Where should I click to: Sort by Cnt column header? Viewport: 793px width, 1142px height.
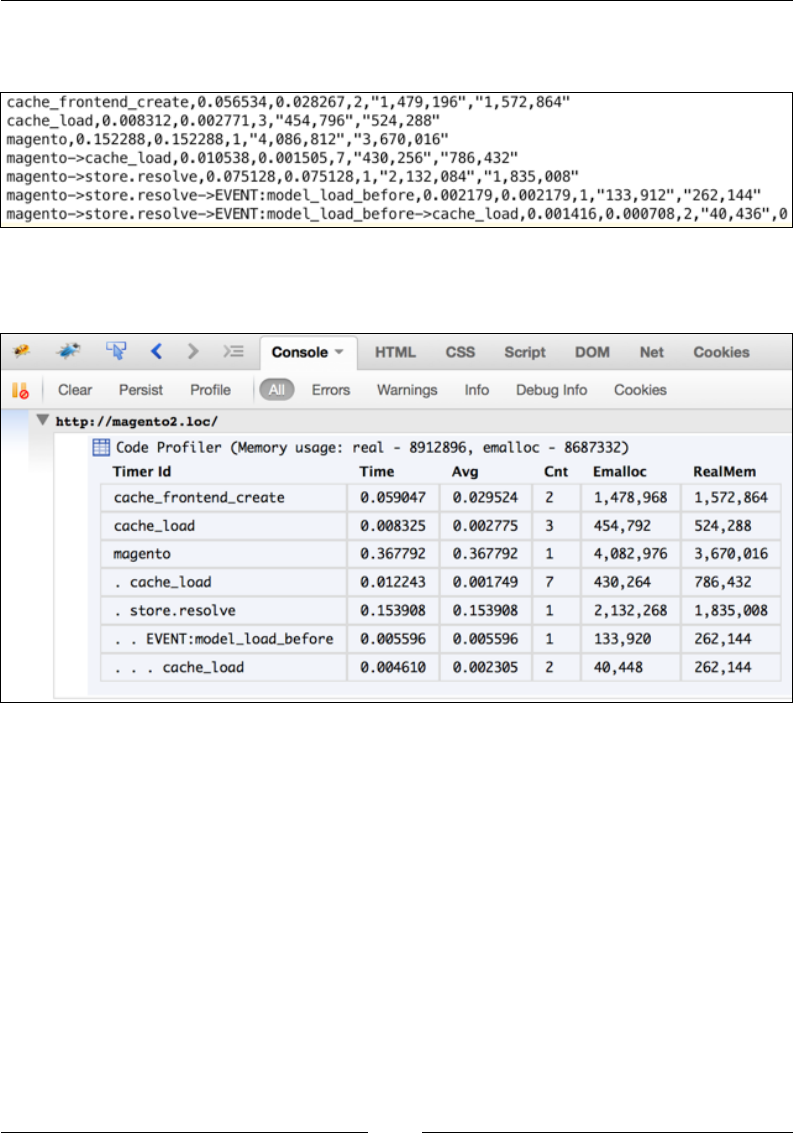pos(556,471)
